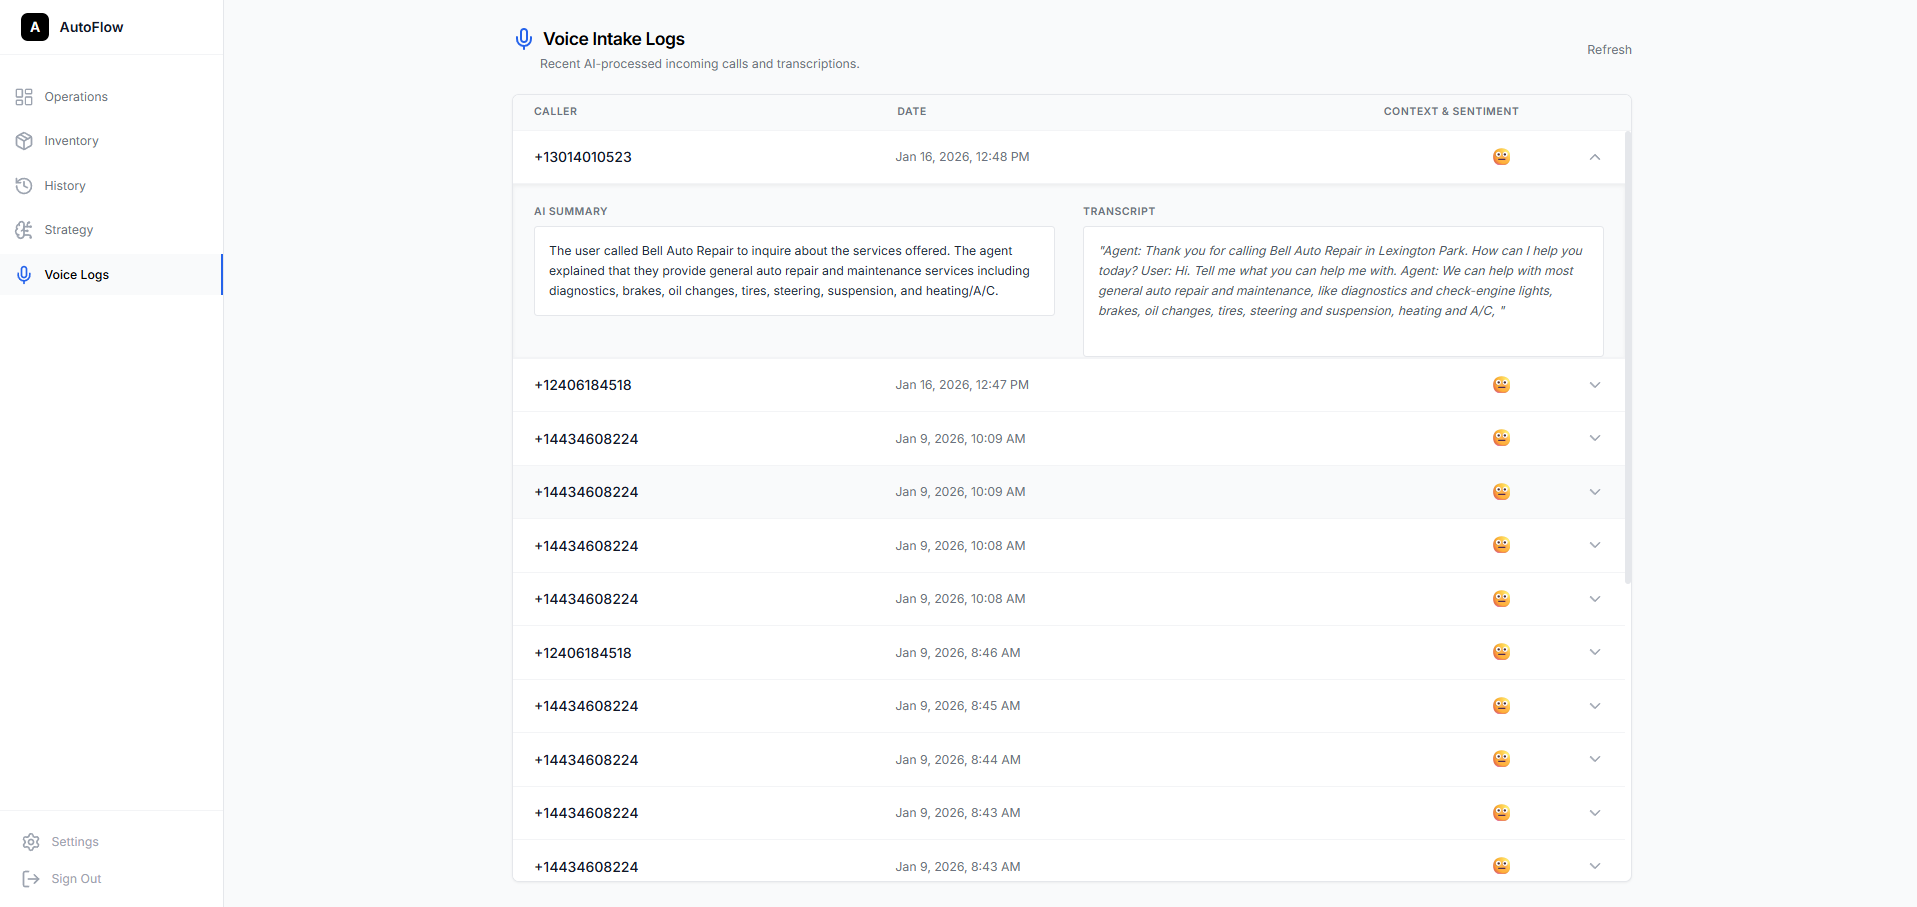The width and height of the screenshot is (1917, 907).
Task: Expand the Jan 9 8:46 AM call details
Action: click(x=1594, y=652)
